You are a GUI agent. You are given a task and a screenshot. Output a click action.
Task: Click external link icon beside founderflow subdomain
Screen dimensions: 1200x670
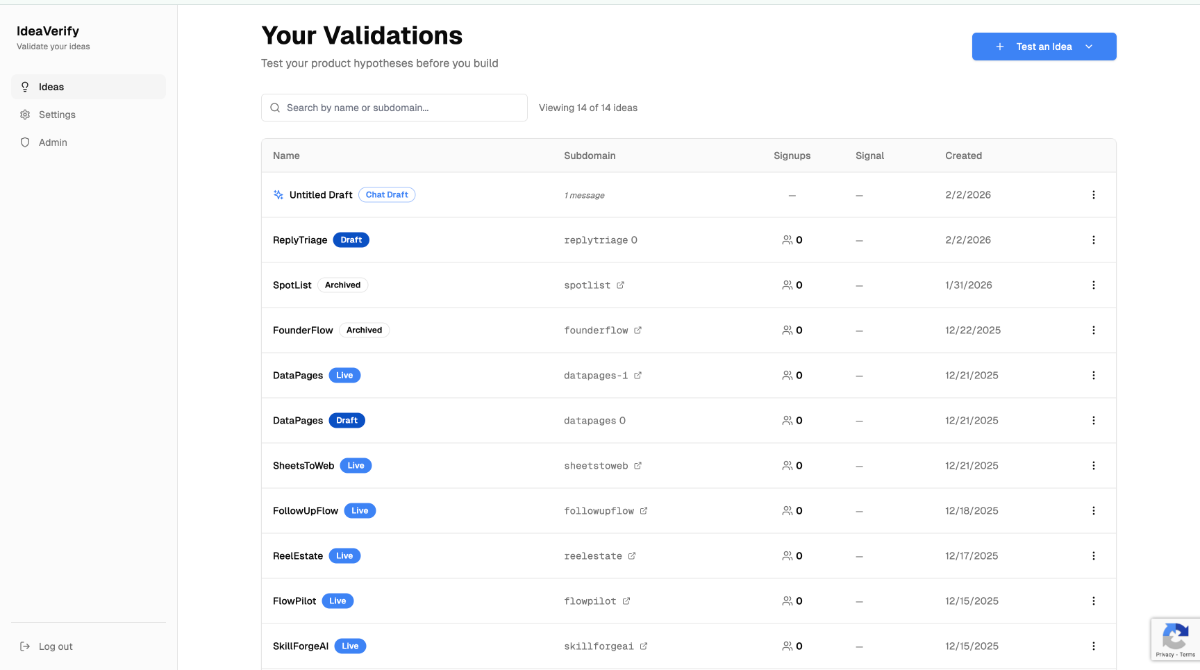coord(638,330)
